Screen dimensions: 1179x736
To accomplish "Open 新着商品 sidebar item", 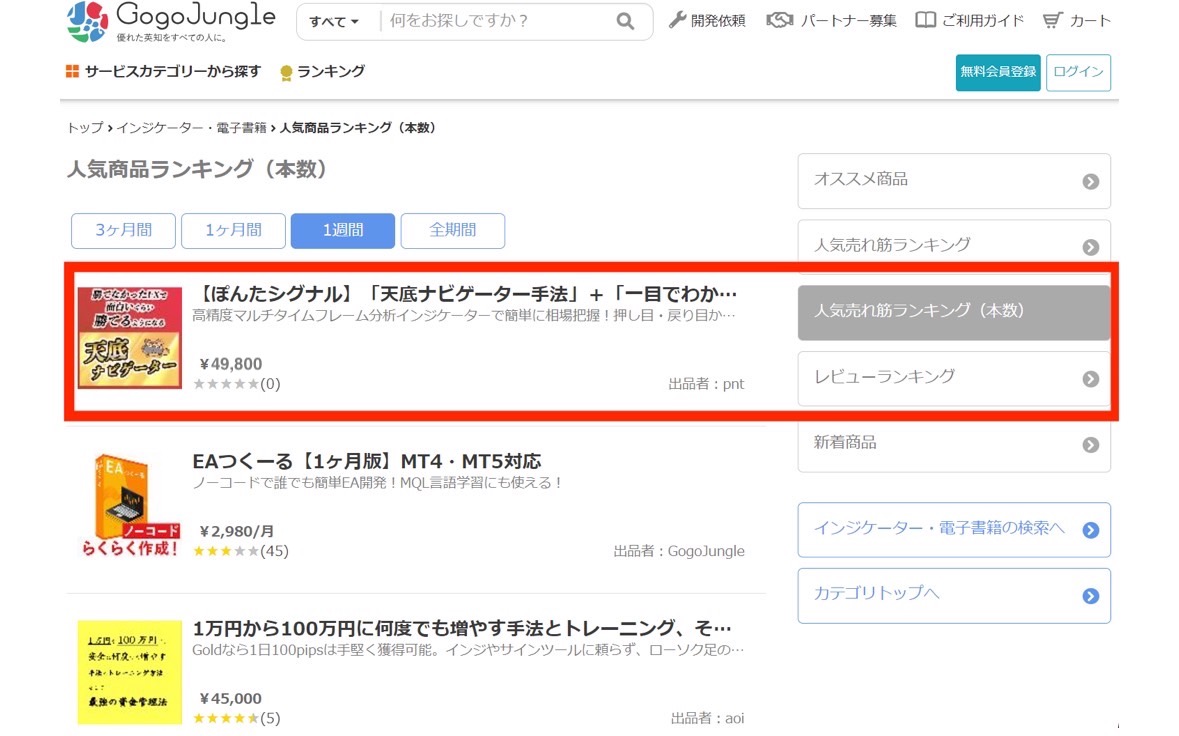I will pos(953,445).
